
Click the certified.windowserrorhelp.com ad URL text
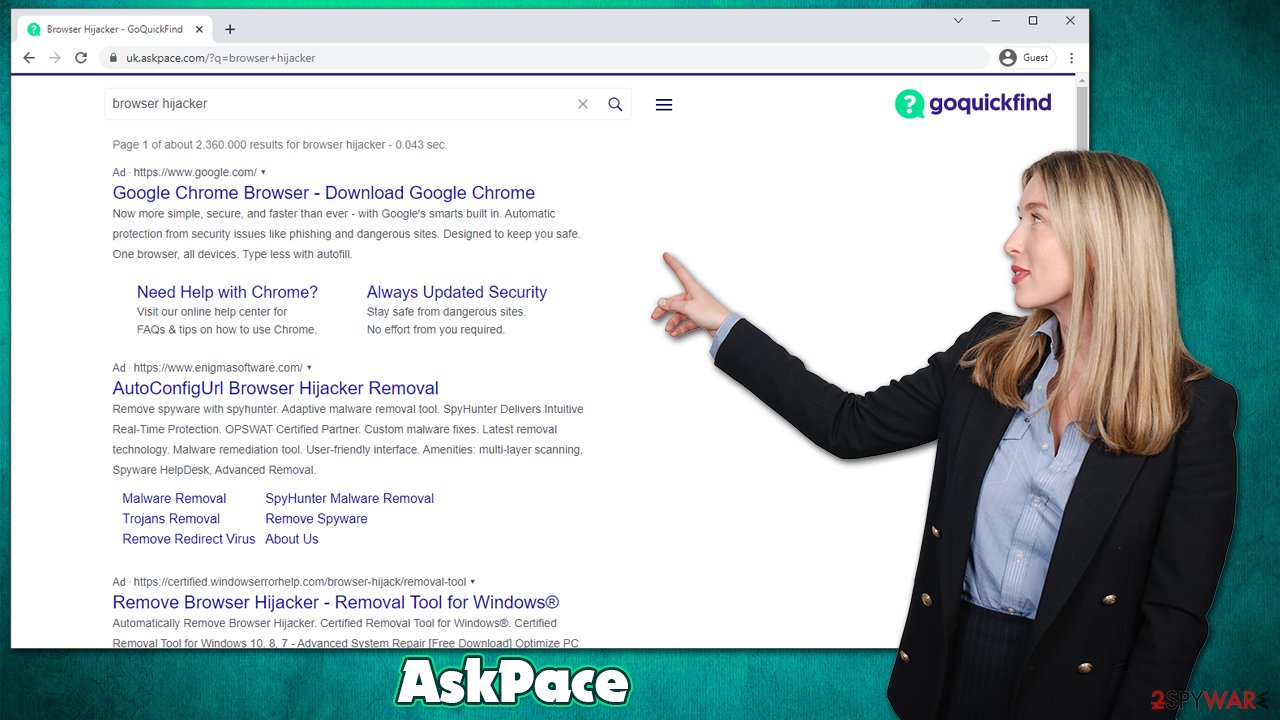(x=300, y=581)
